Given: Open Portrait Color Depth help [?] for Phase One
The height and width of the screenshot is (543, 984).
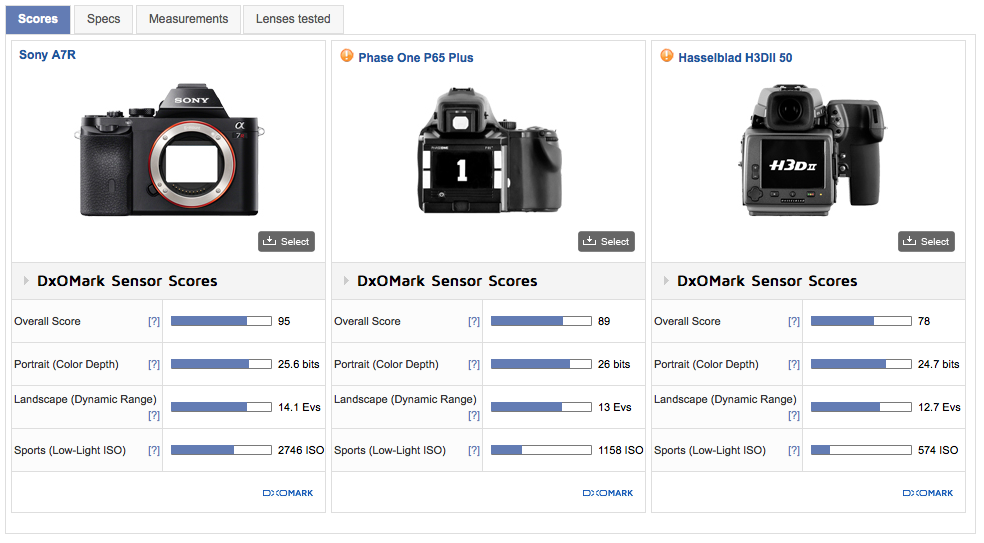Looking at the screenshot, I should point(474,365).
